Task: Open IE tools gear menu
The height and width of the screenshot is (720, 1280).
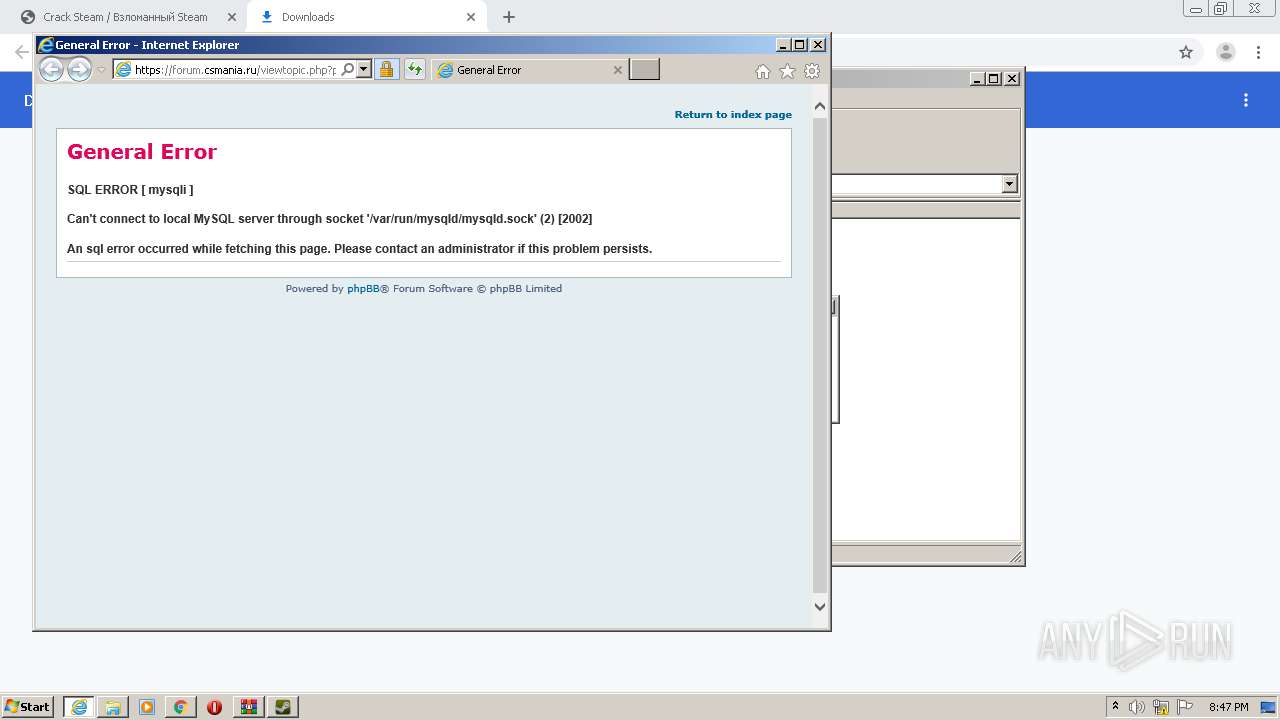Action: [812, 71]
